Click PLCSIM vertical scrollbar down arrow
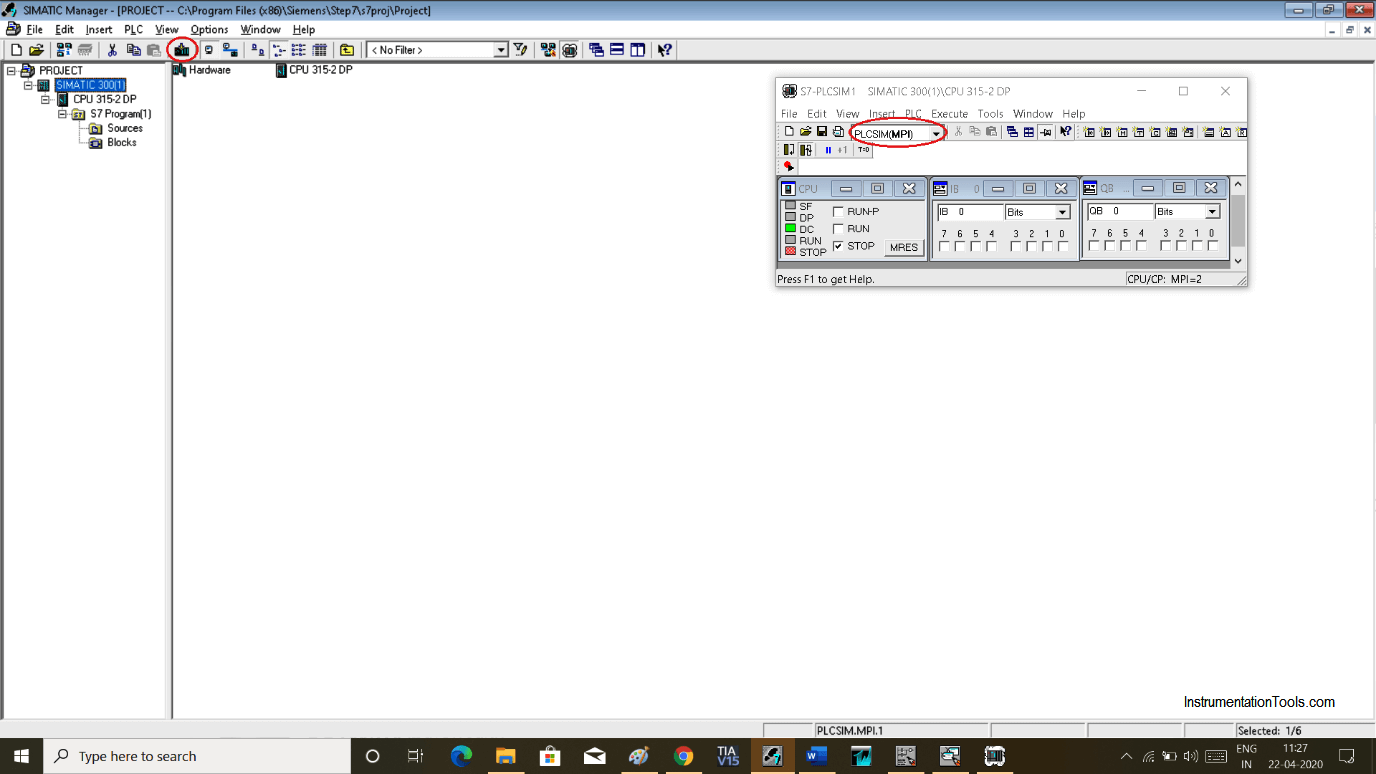1376x774 pixels. [x=1238, y=262]
